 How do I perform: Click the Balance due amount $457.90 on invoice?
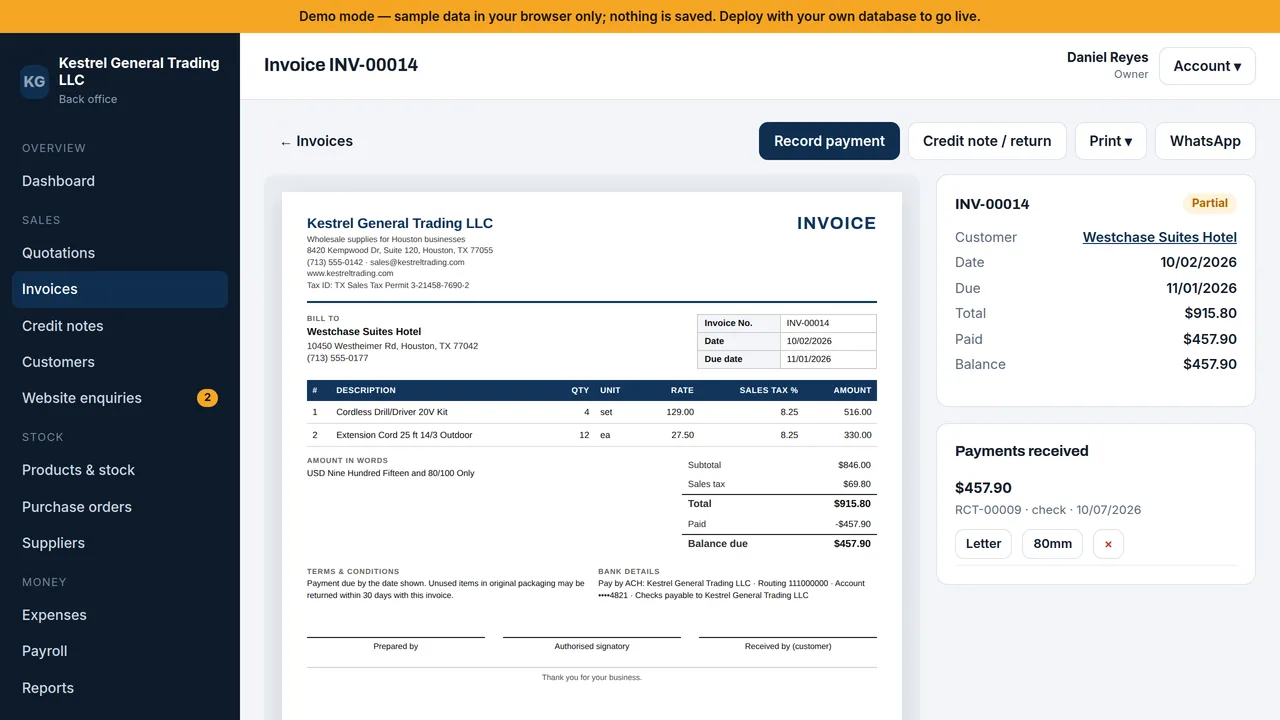[852, 544]
